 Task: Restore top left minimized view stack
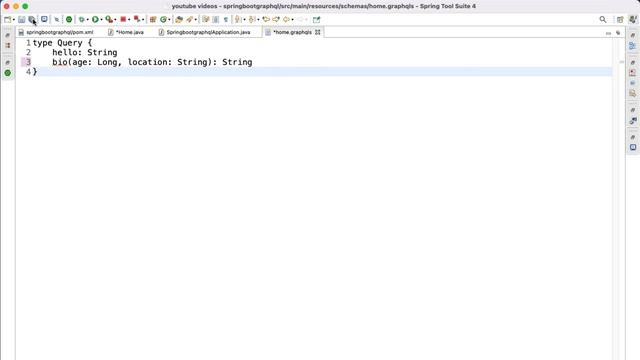tap(8, 36)
